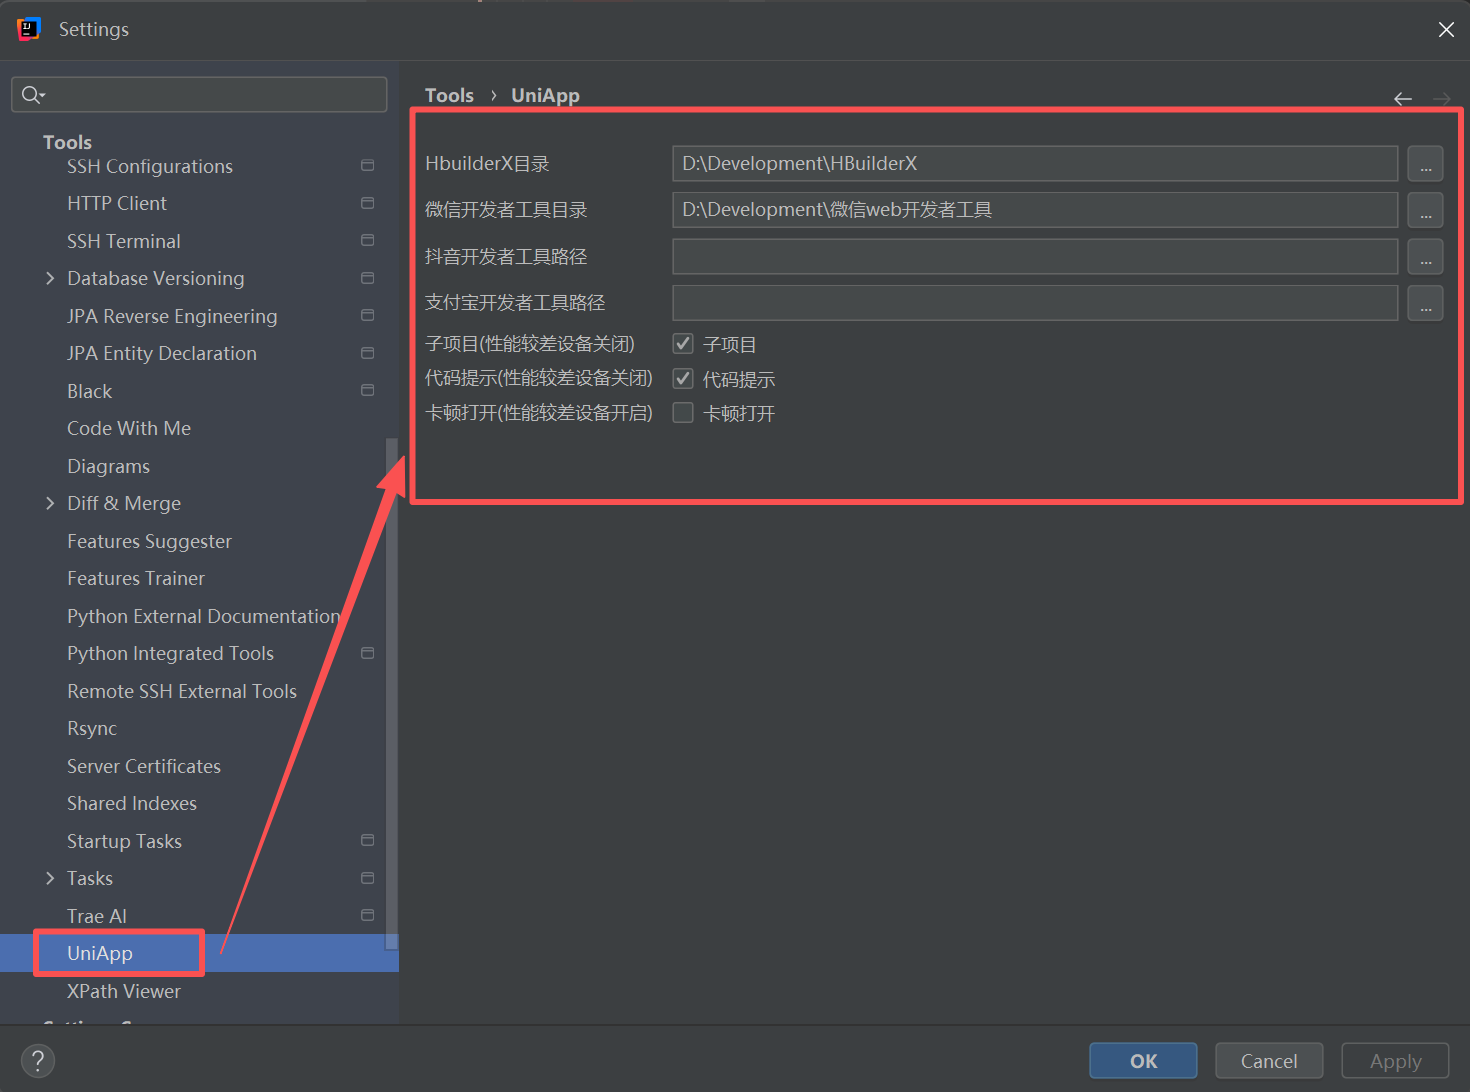Browse for the 抖音开发者工具路径
The image size is (1470, 1092).
point(1425,256)
